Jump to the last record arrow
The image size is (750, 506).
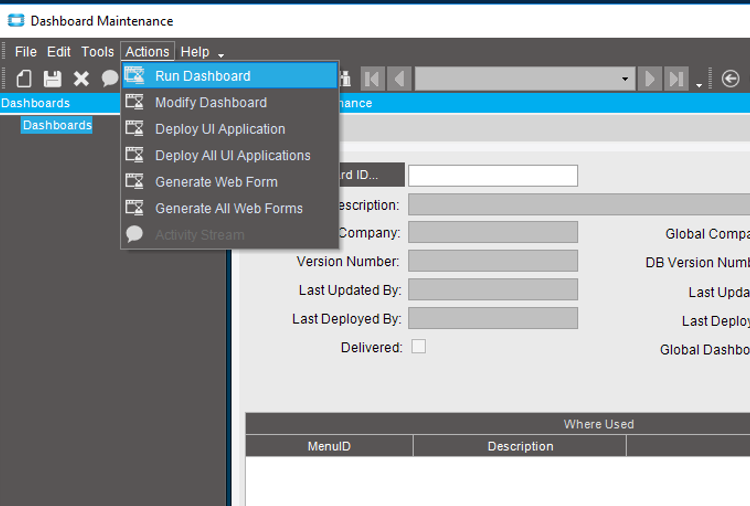pos(676,78)
